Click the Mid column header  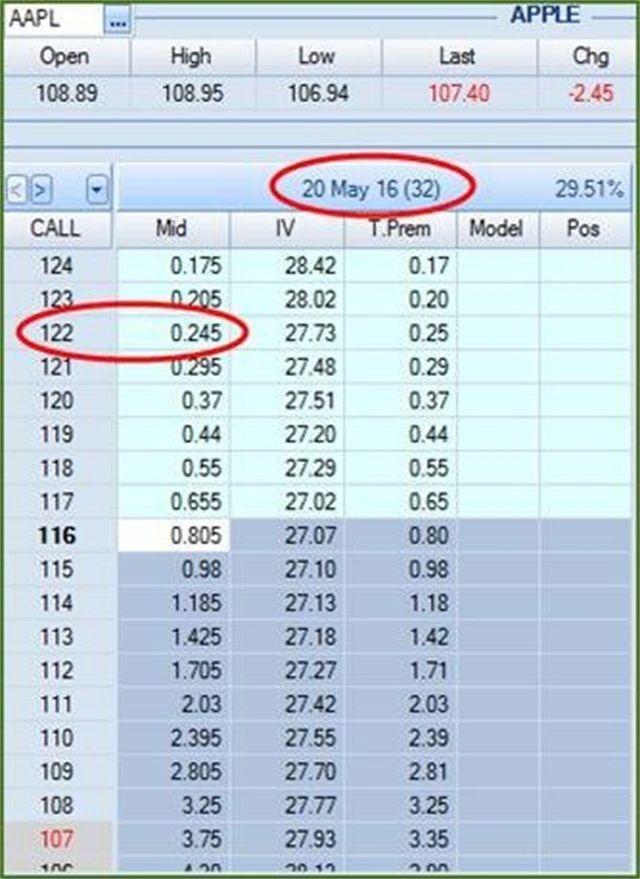click(x=172, y=229)
